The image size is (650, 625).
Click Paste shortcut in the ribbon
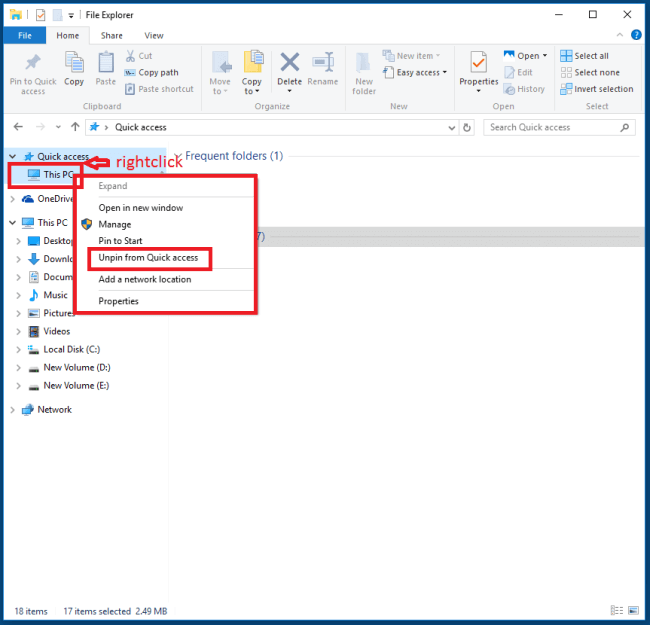[160, 89]
